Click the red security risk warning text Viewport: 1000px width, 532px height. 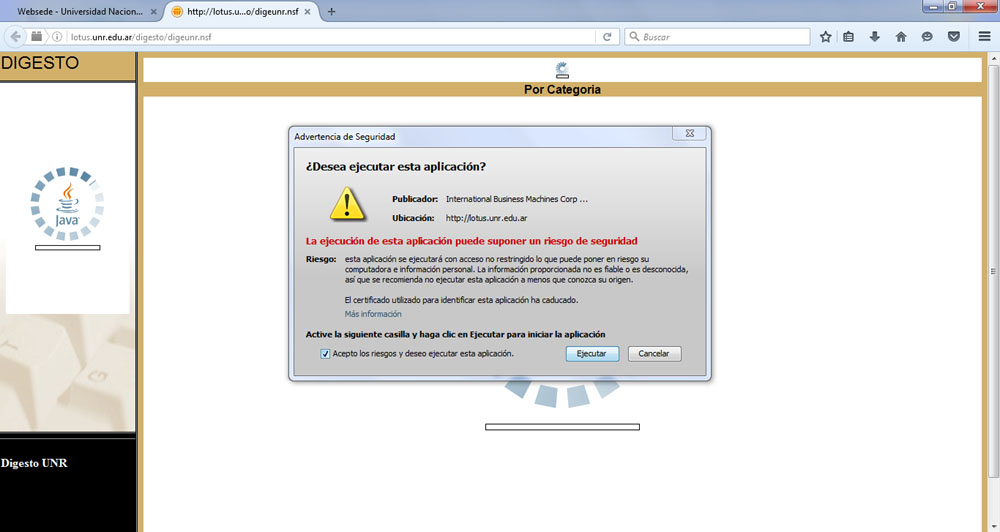(471, 241)
